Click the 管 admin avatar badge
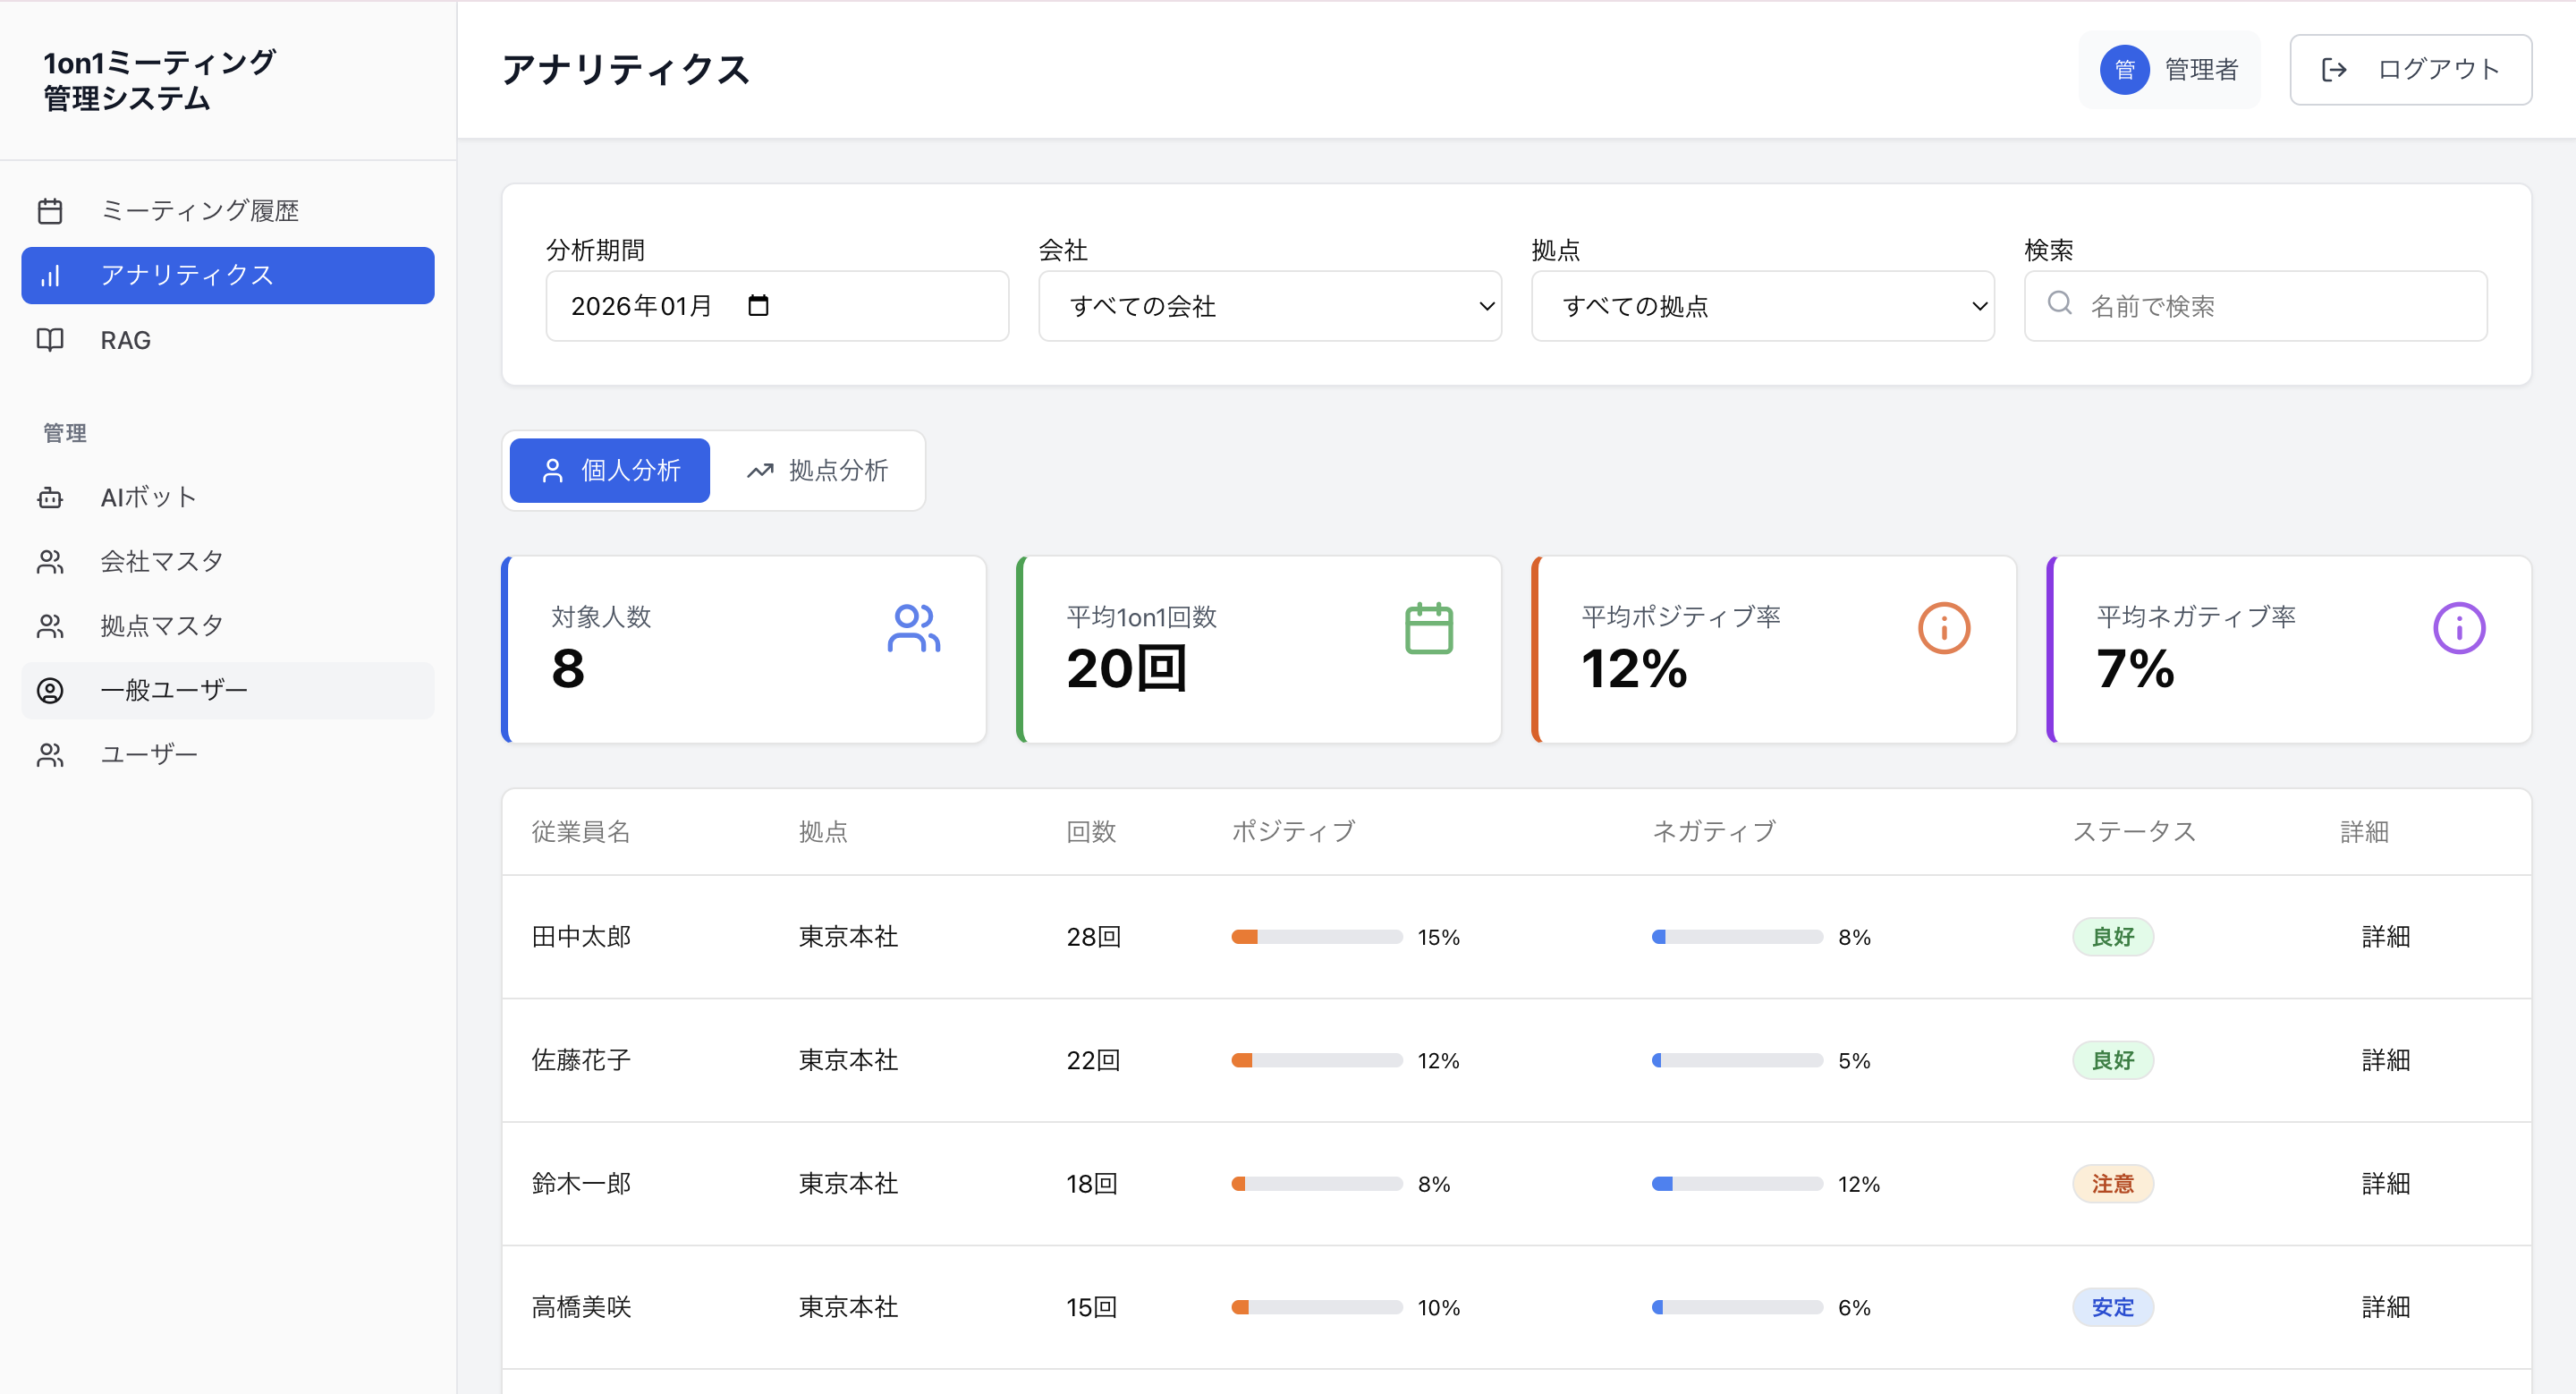Image resolution: width=2576 pixels, height=1394 pixels. [2124, 69]
